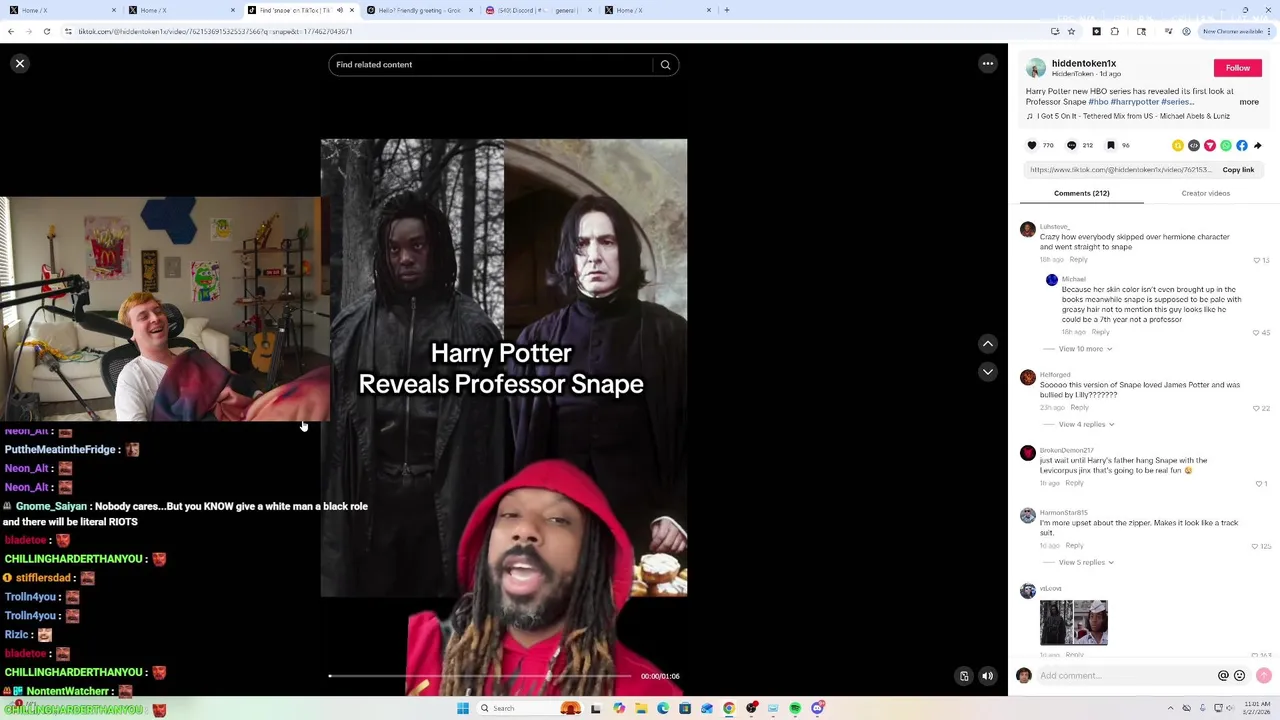Screen dimensions: 1280x720
Task: Reload the page with browser refresh
Action: (46, 31)
